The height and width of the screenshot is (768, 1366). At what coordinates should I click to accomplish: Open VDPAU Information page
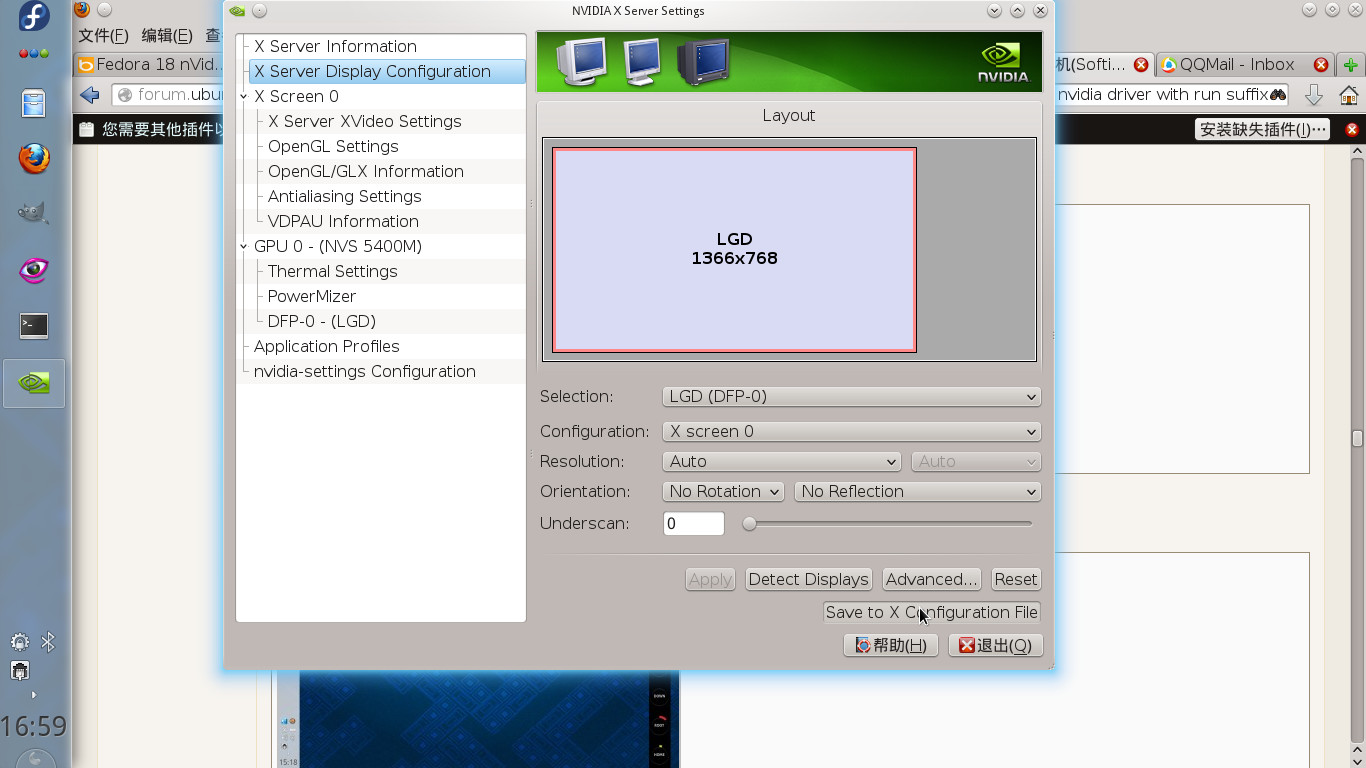343,222
